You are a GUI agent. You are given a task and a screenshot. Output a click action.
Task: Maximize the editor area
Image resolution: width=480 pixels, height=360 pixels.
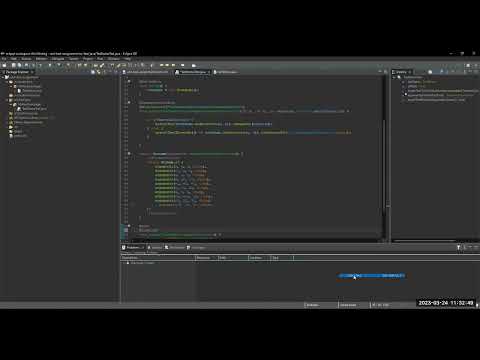click(386, 72)
